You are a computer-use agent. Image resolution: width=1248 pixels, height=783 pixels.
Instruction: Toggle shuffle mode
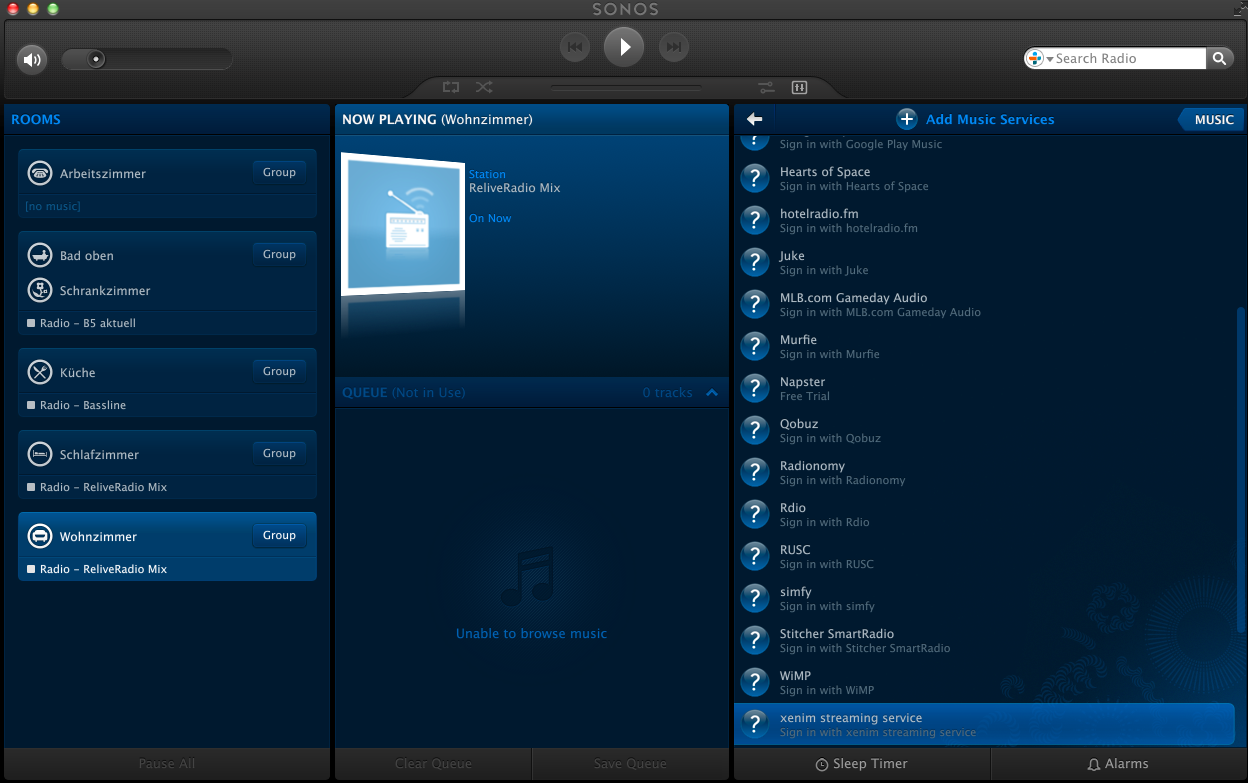pyautogui.click(x=484, y=87)
